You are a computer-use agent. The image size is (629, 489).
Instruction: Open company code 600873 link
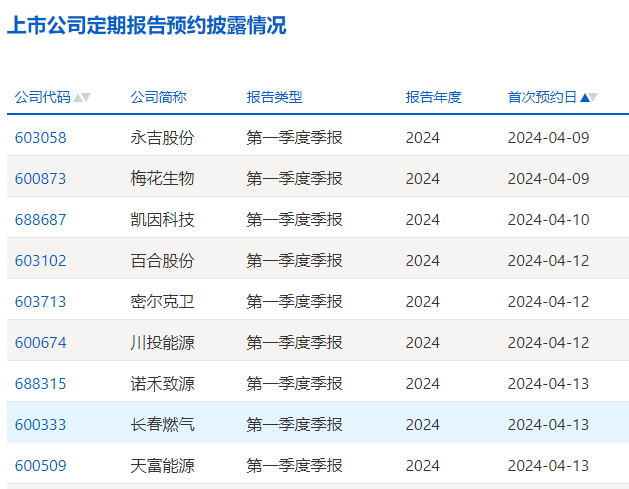40,178
